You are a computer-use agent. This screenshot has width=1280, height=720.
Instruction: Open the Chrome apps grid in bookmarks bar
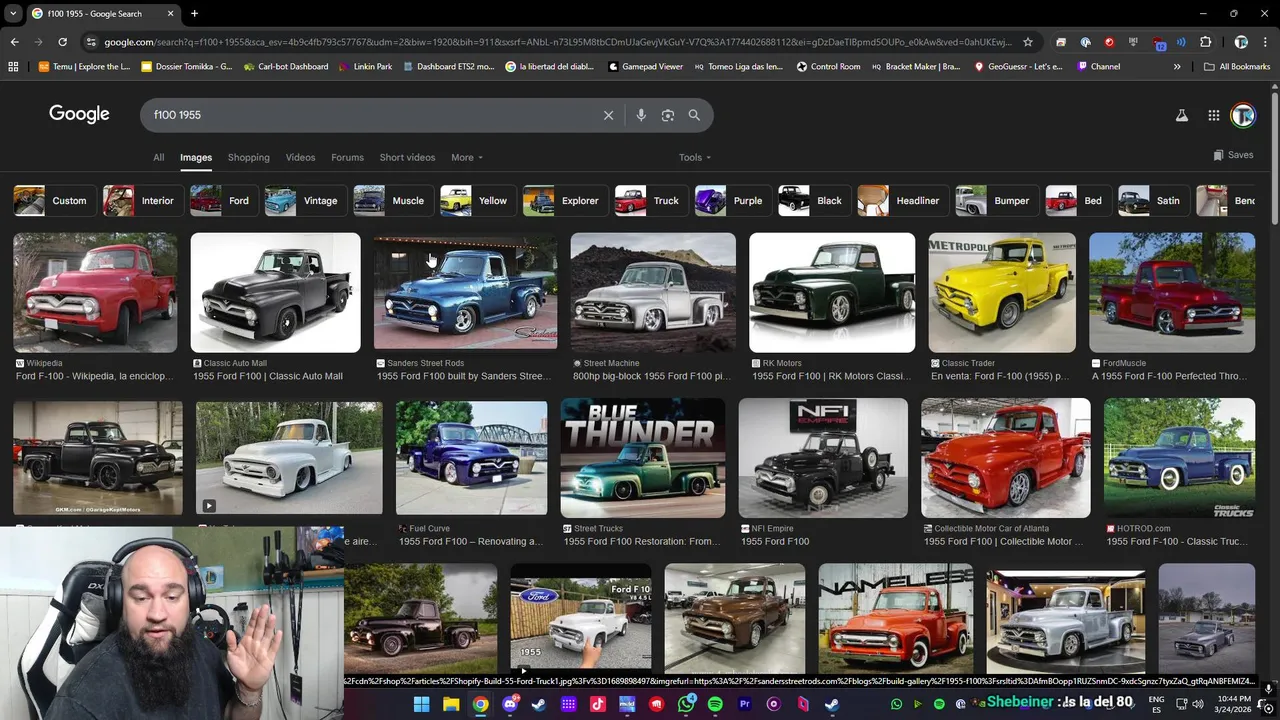(x=13, y=67)
